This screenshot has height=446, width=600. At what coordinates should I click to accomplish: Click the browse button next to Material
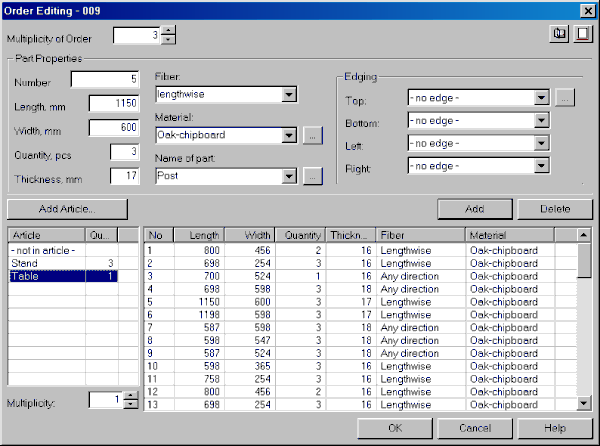pyautogui.click(x=313, y=136)
